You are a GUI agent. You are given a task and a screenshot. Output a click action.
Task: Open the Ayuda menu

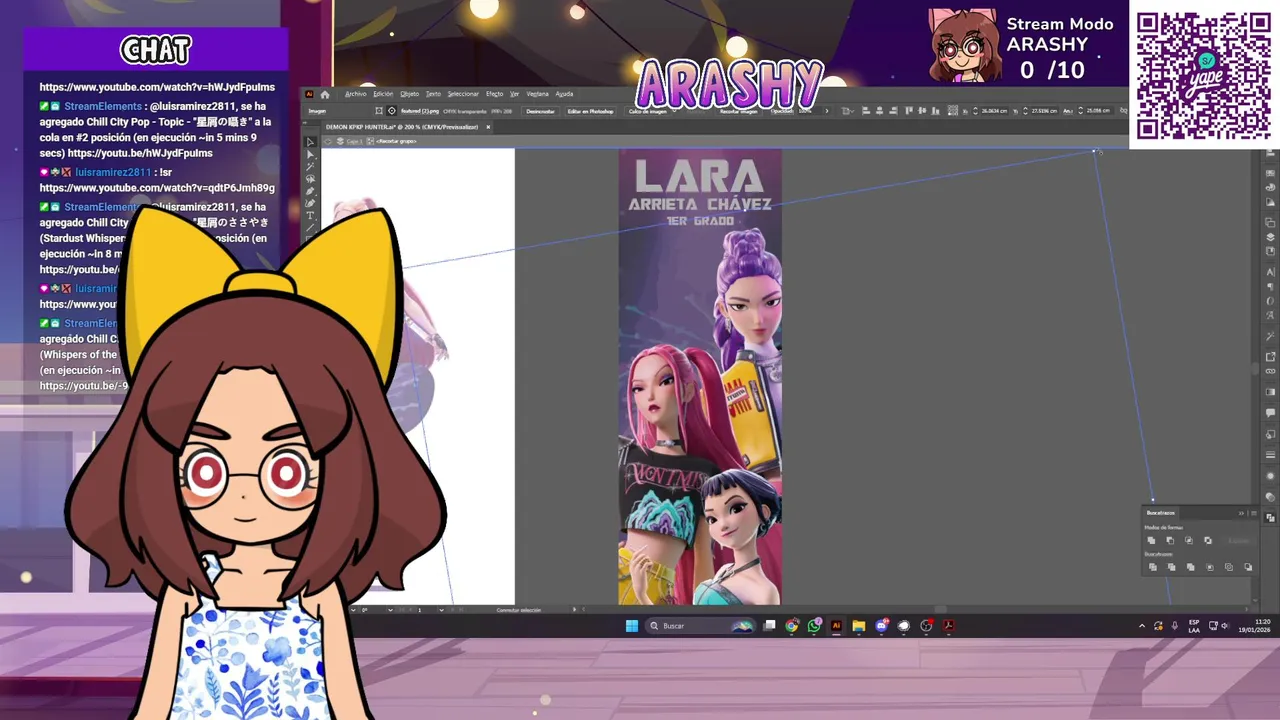coord(564,94)
